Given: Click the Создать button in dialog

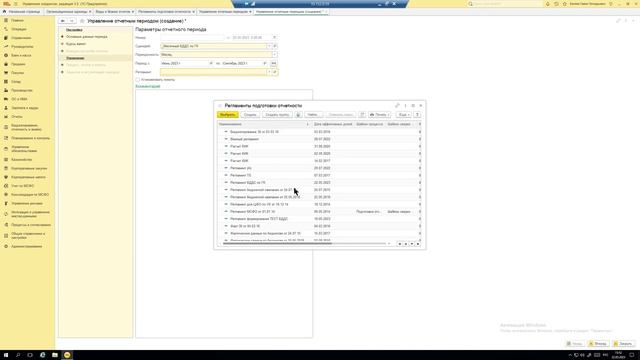Looking at the screenshot, I should pos(250,115).
